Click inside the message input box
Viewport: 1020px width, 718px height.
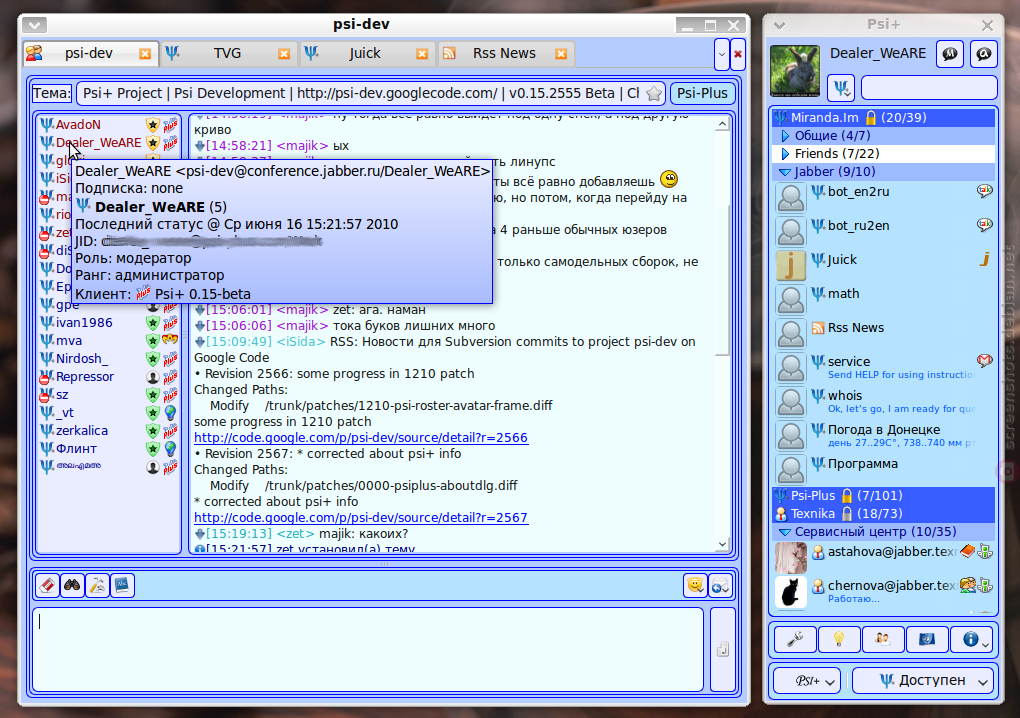(368, 649)
